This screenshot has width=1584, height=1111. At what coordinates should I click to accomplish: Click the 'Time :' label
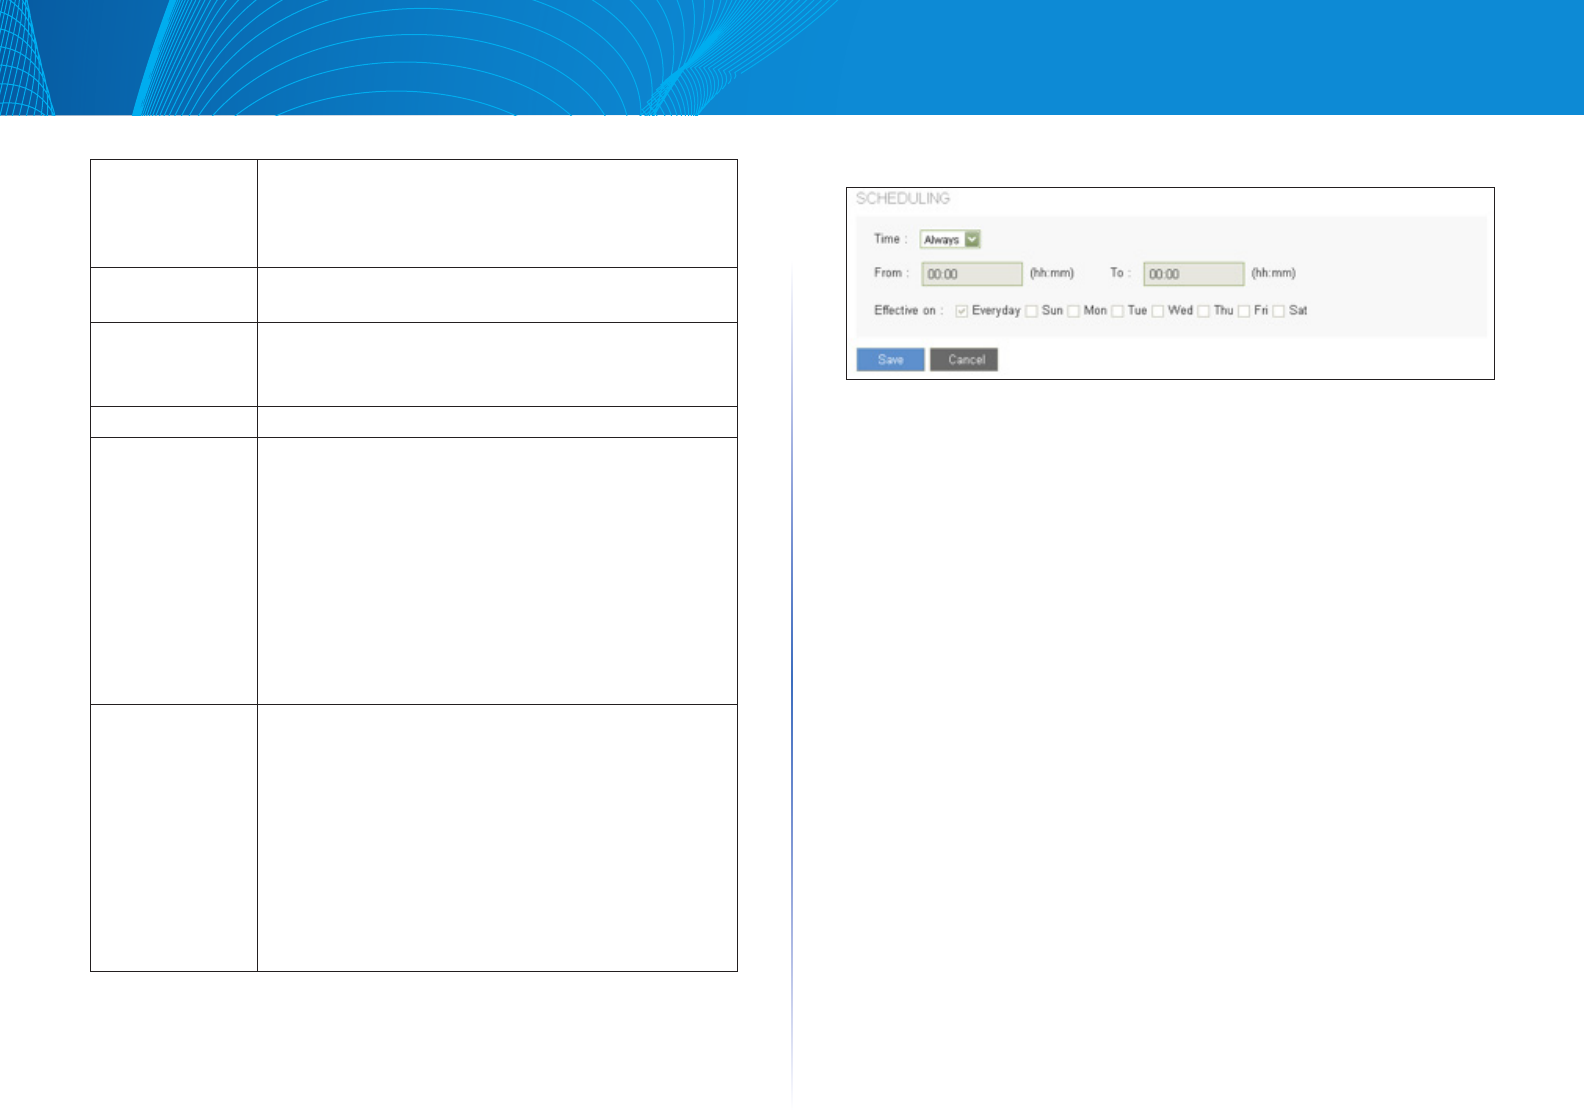tap(890, 239)
